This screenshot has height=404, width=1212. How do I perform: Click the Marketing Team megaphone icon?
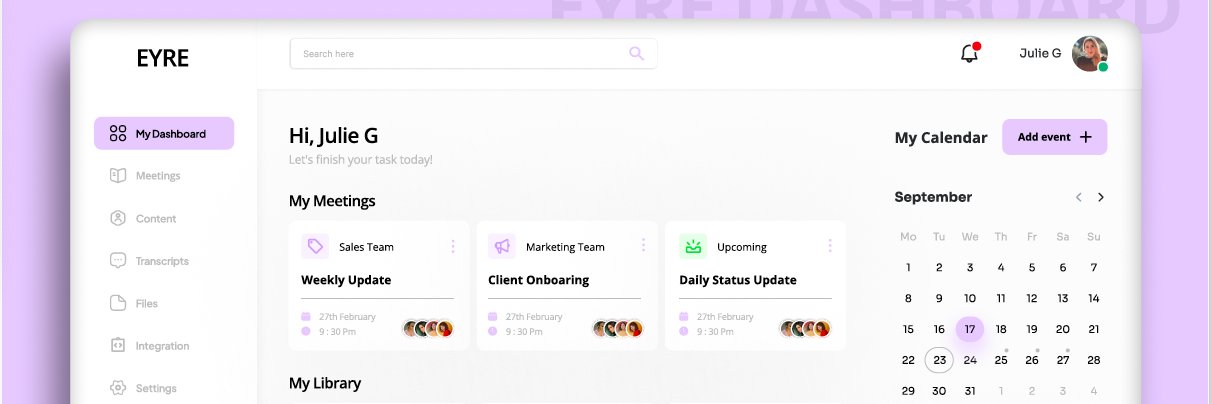(502, 246)
